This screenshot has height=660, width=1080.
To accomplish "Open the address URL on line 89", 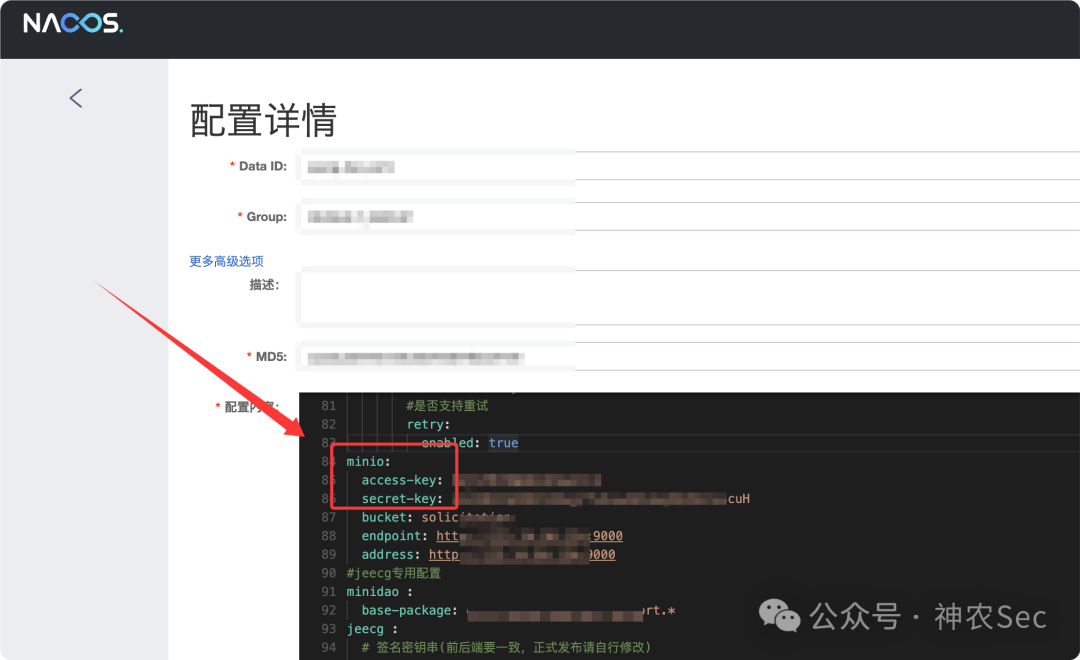I will click(521, 555).
